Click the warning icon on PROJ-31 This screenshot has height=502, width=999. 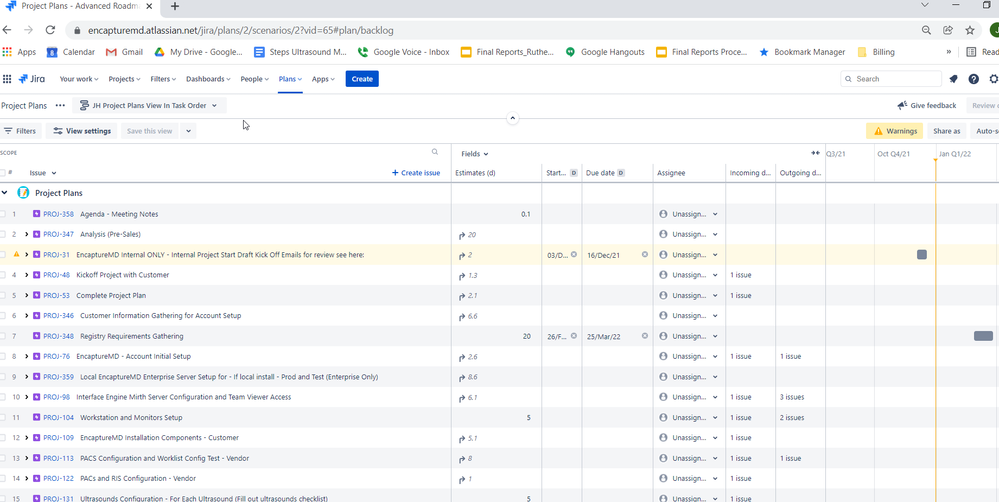16,255
